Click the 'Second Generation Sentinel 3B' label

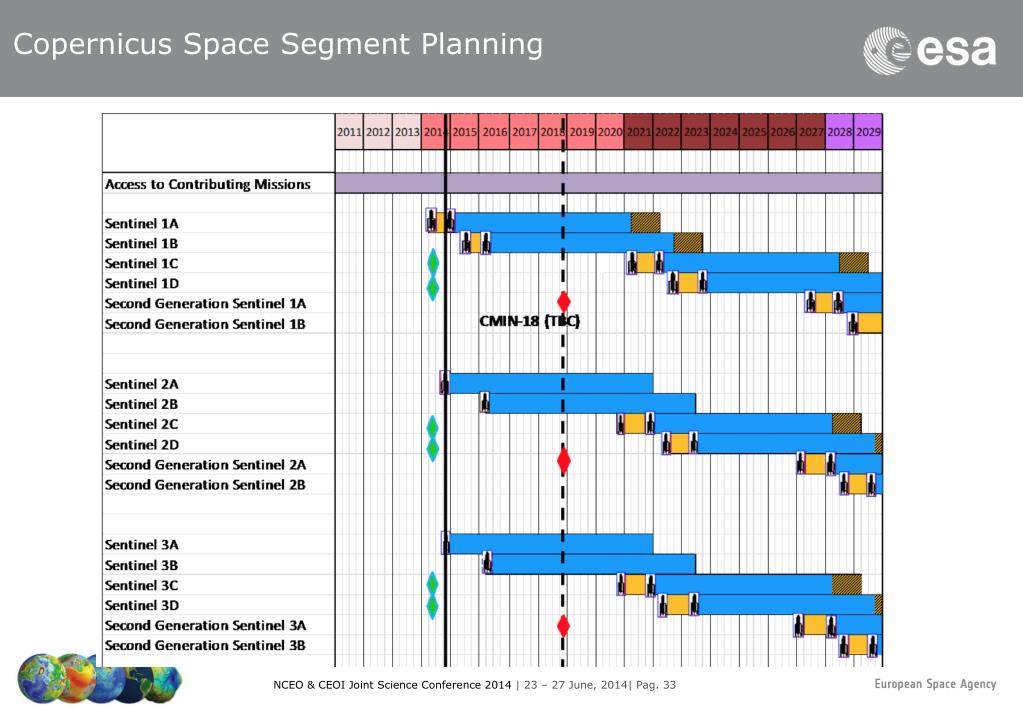pos(205,645)
